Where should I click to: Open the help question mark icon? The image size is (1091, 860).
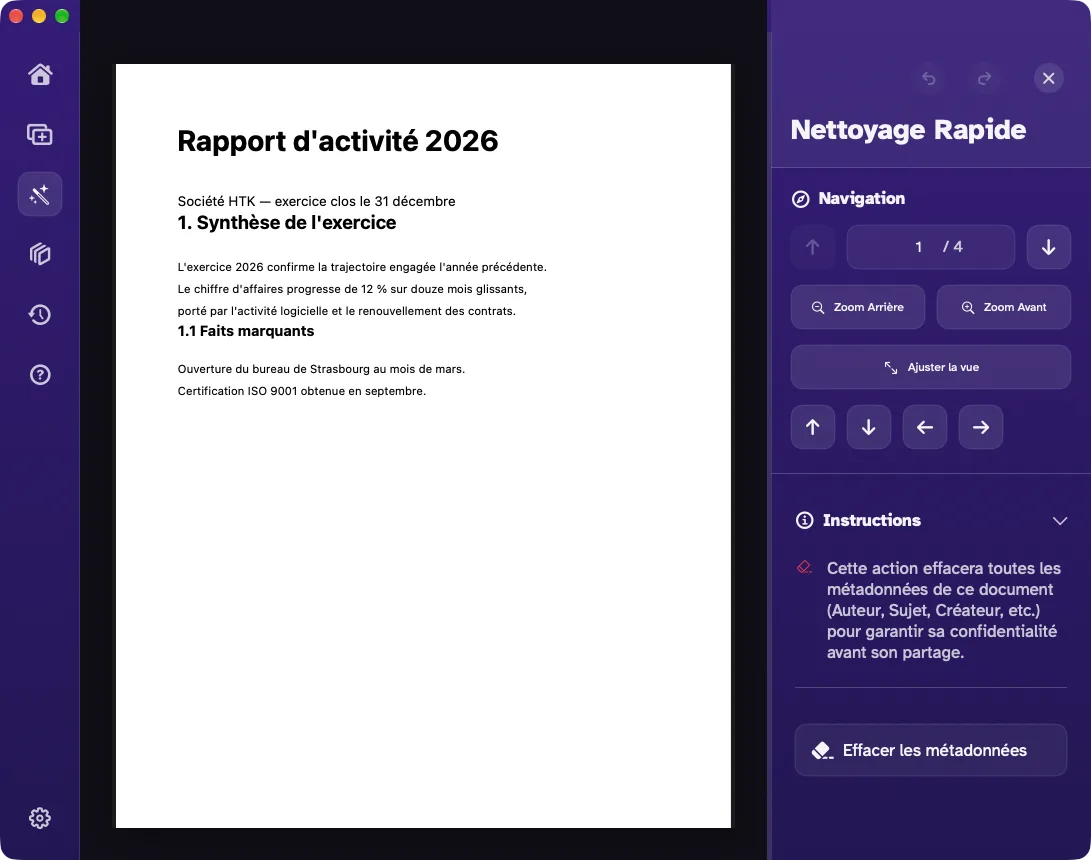(x=40, y=375)
